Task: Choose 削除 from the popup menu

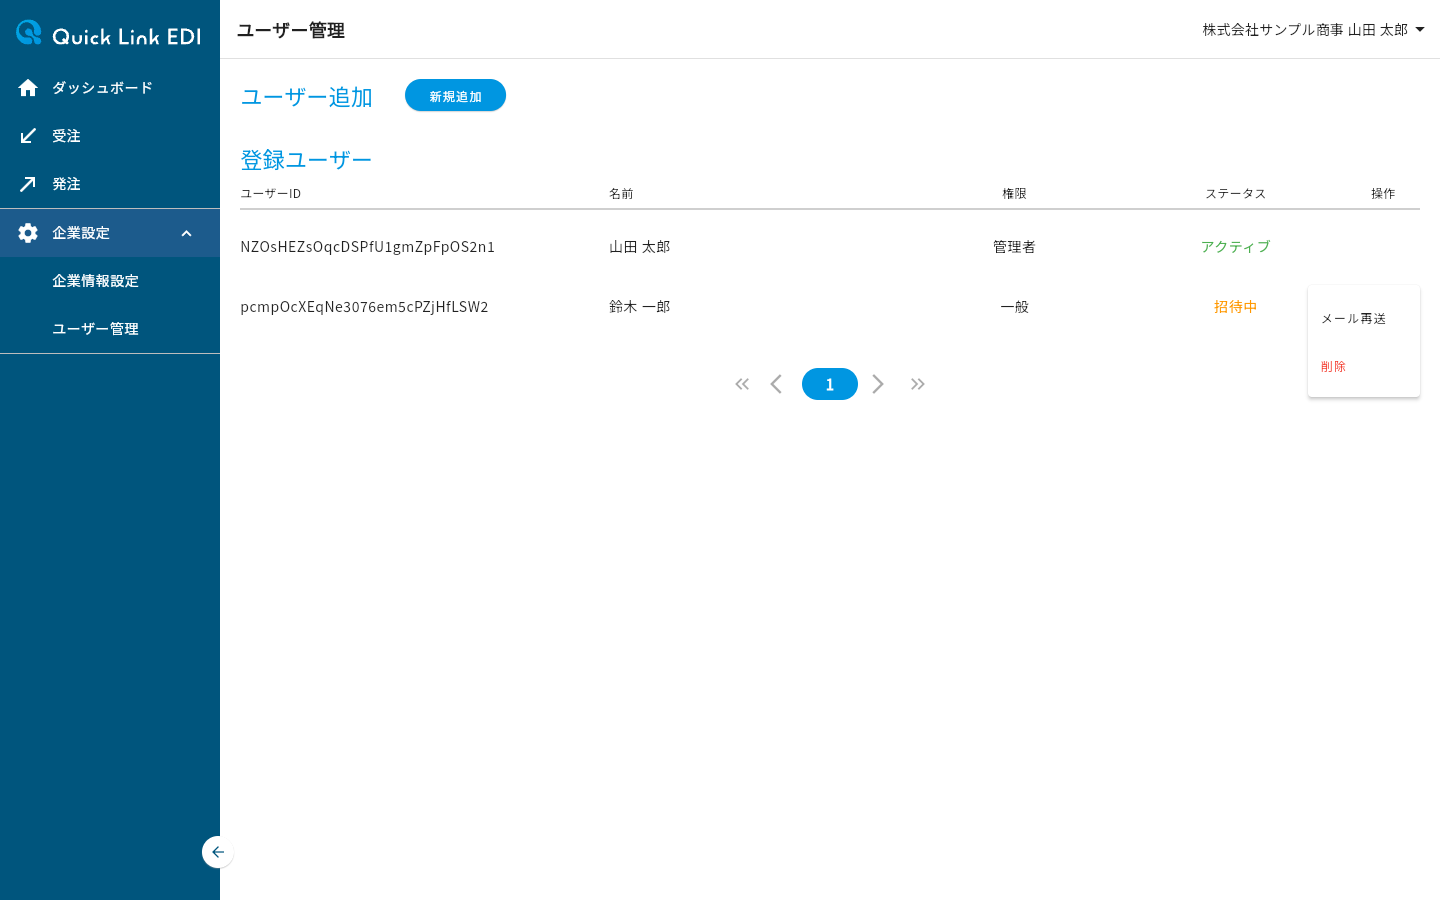Action: pyautogui.click(x=1364, y=366)
